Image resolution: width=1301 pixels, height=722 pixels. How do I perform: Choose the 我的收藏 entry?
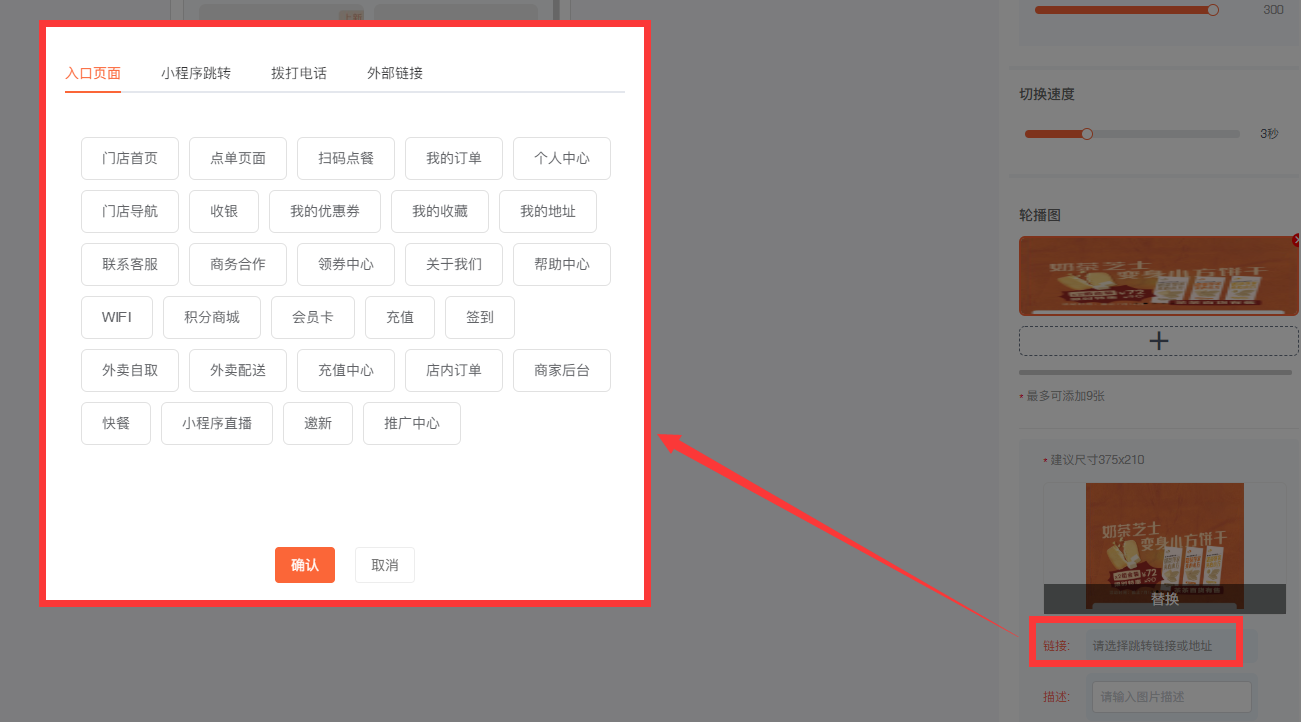[440, 211]
